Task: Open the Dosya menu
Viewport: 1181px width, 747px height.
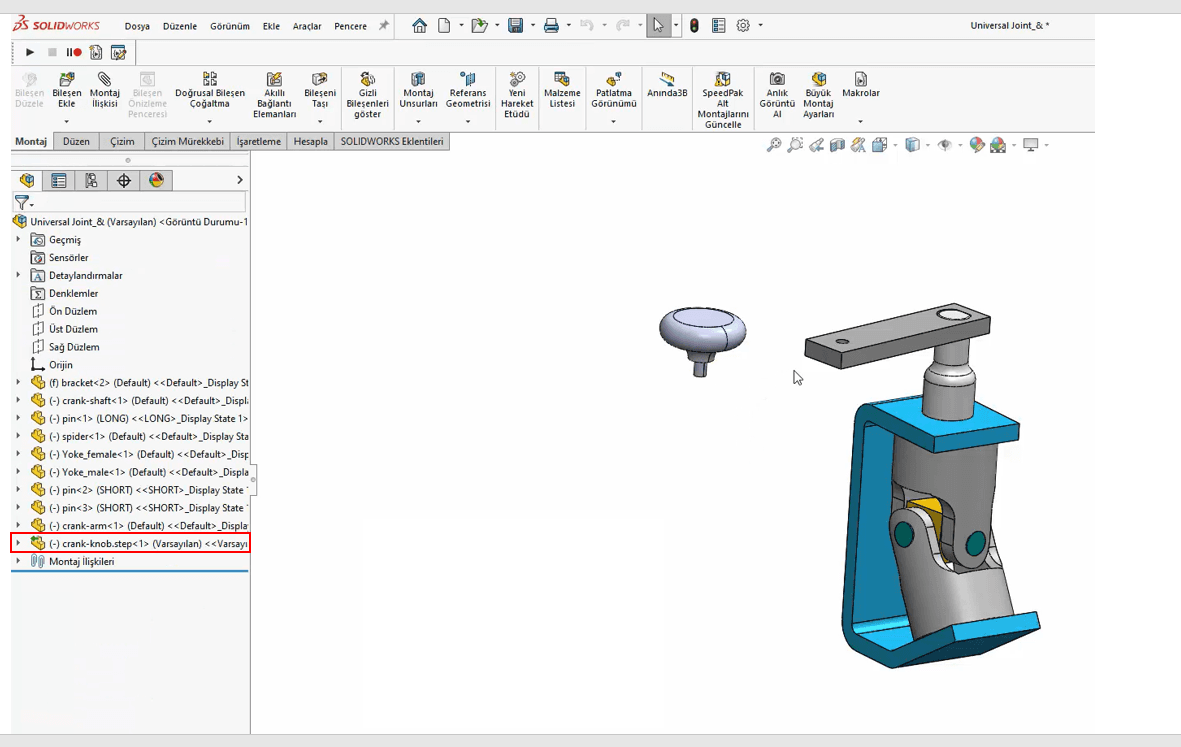Action: [x=137, y=26]
